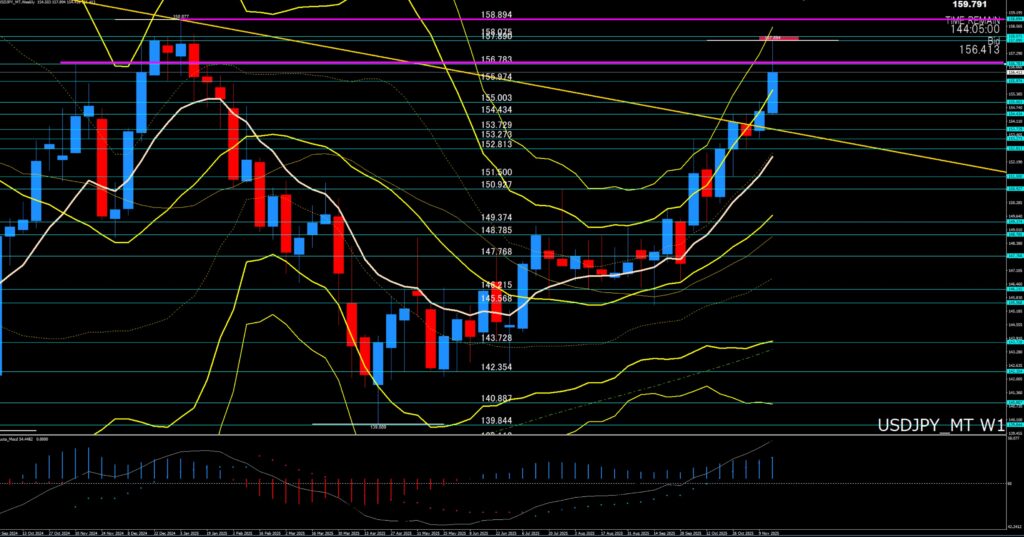
Task: Click the 142.354 price level label
Action: (497, 367)
